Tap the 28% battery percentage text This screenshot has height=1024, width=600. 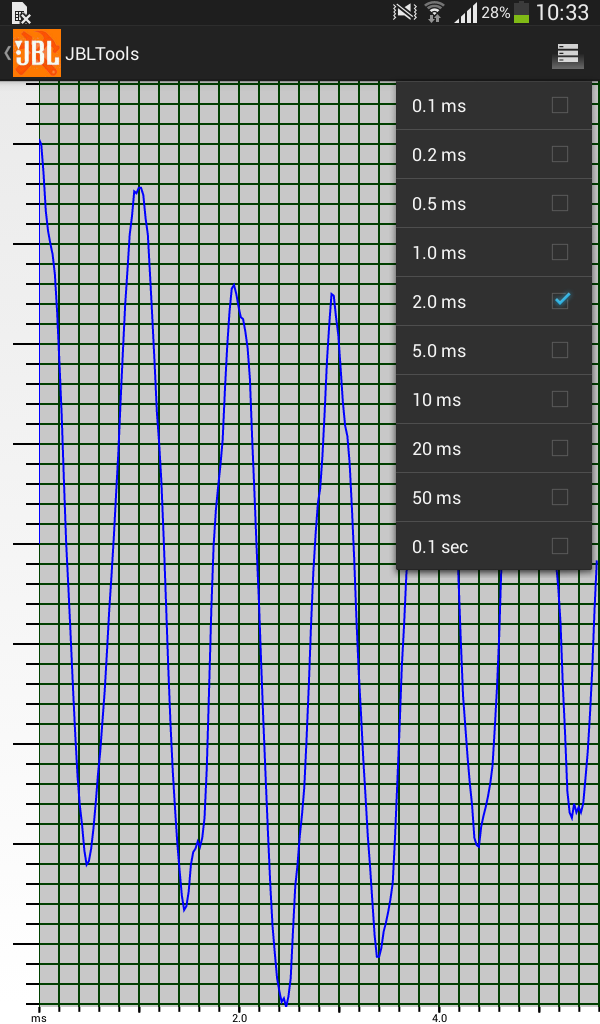tap(496, 12)
